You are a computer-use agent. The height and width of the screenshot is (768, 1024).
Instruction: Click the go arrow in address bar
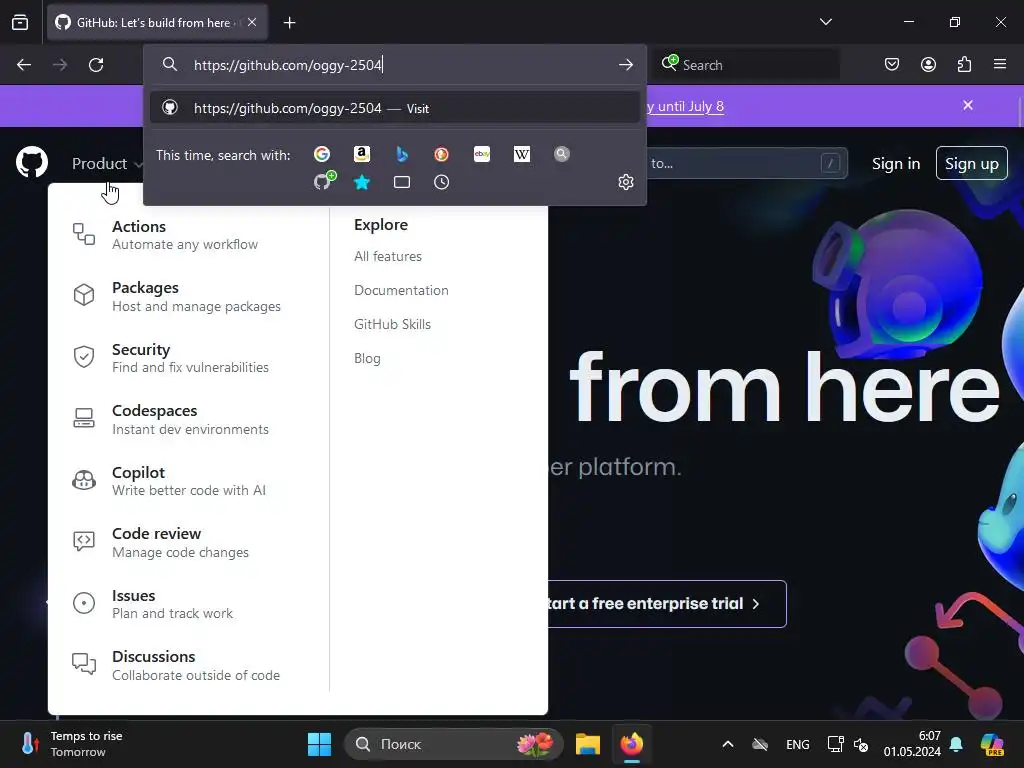pos(626,65)
